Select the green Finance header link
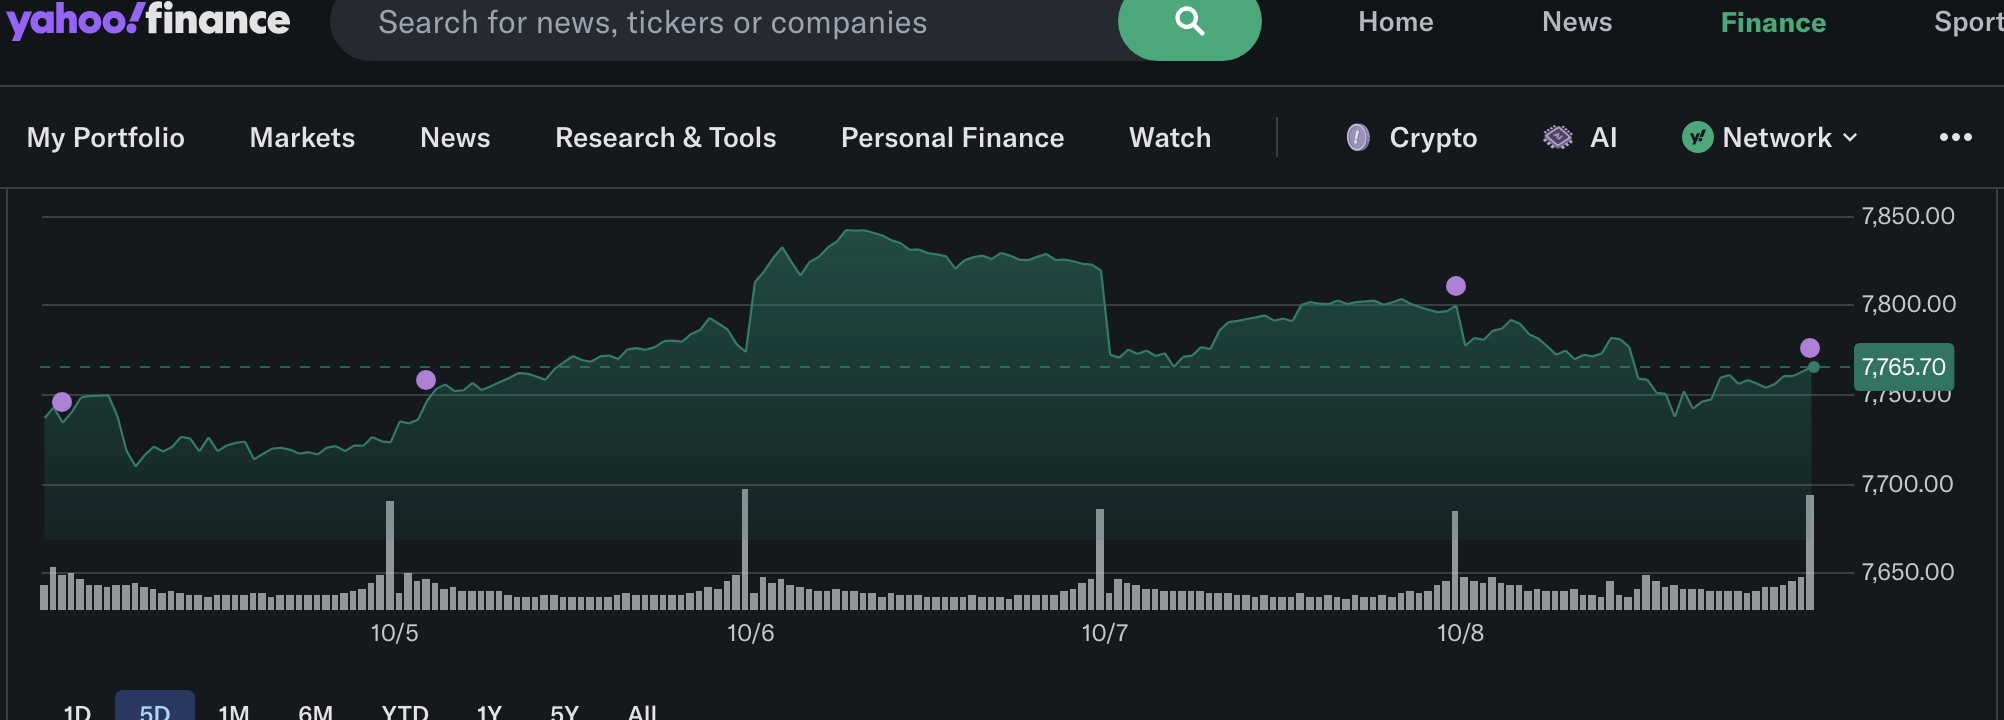Viewport: 2004px width, 720px height. pyautogui.click(x=1773, y=22)
